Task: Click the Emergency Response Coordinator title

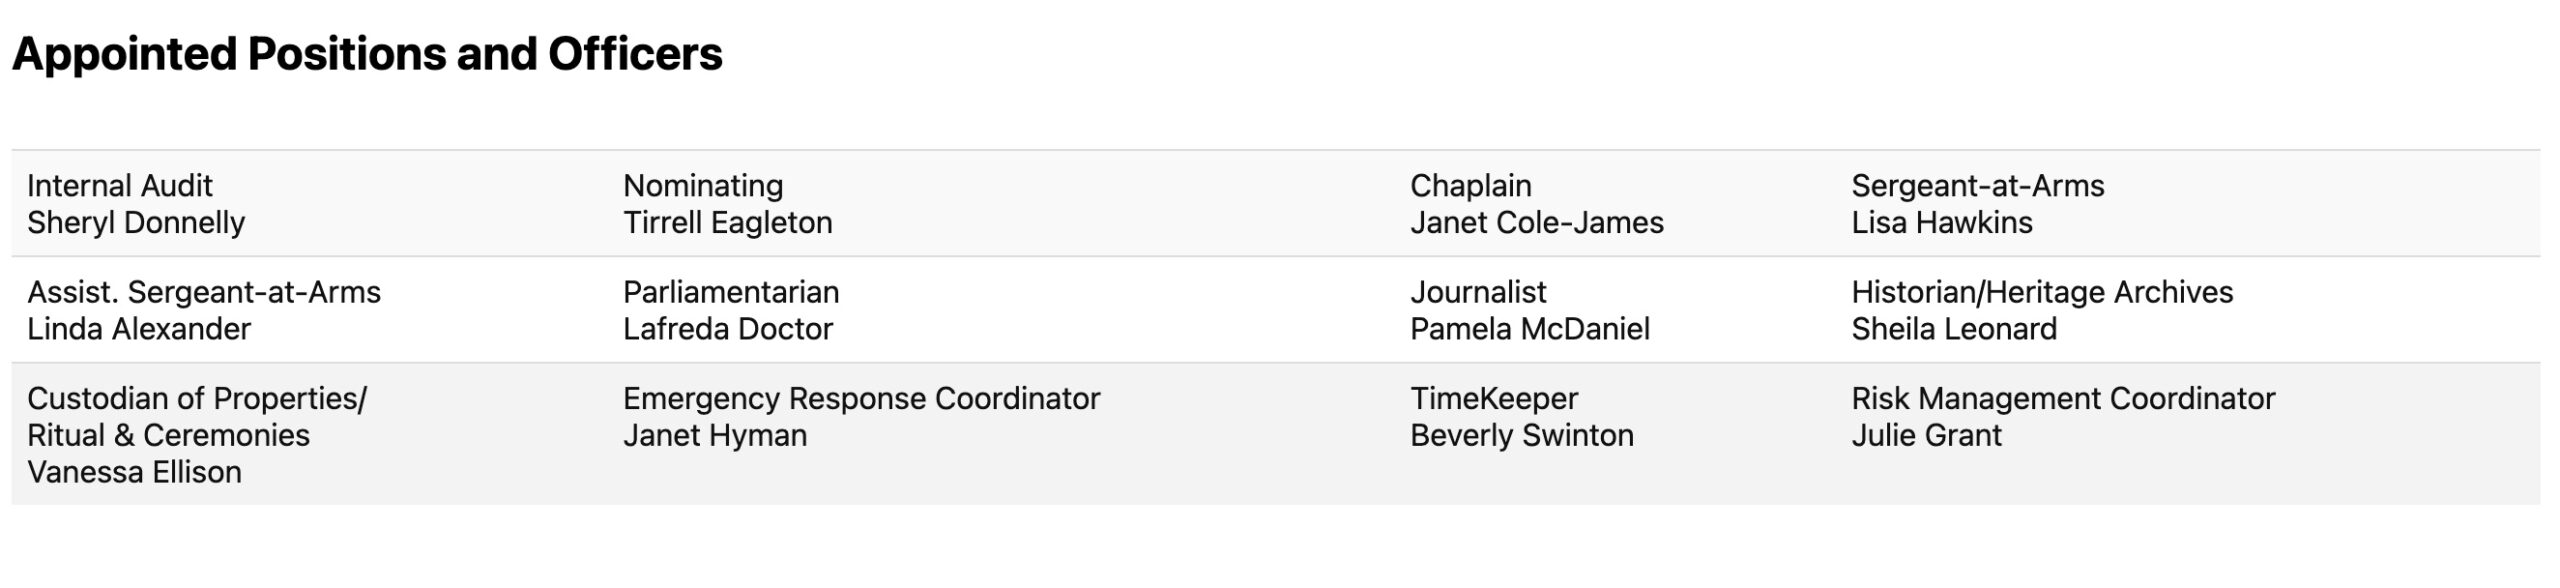Action: (x=861, y=399)
